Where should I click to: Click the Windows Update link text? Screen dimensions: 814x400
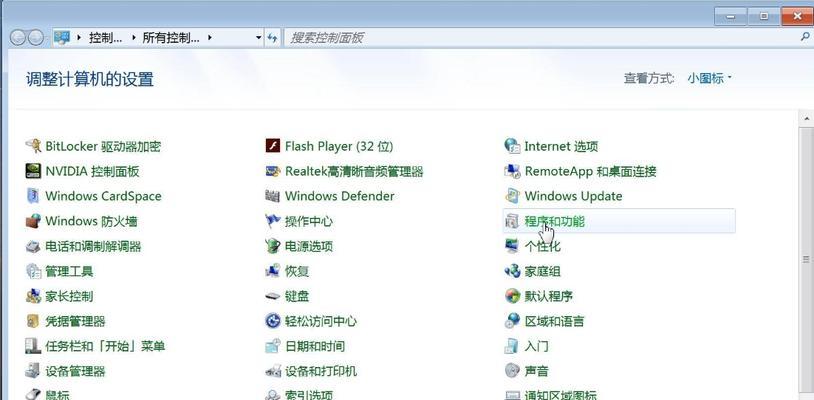[574, 196]
